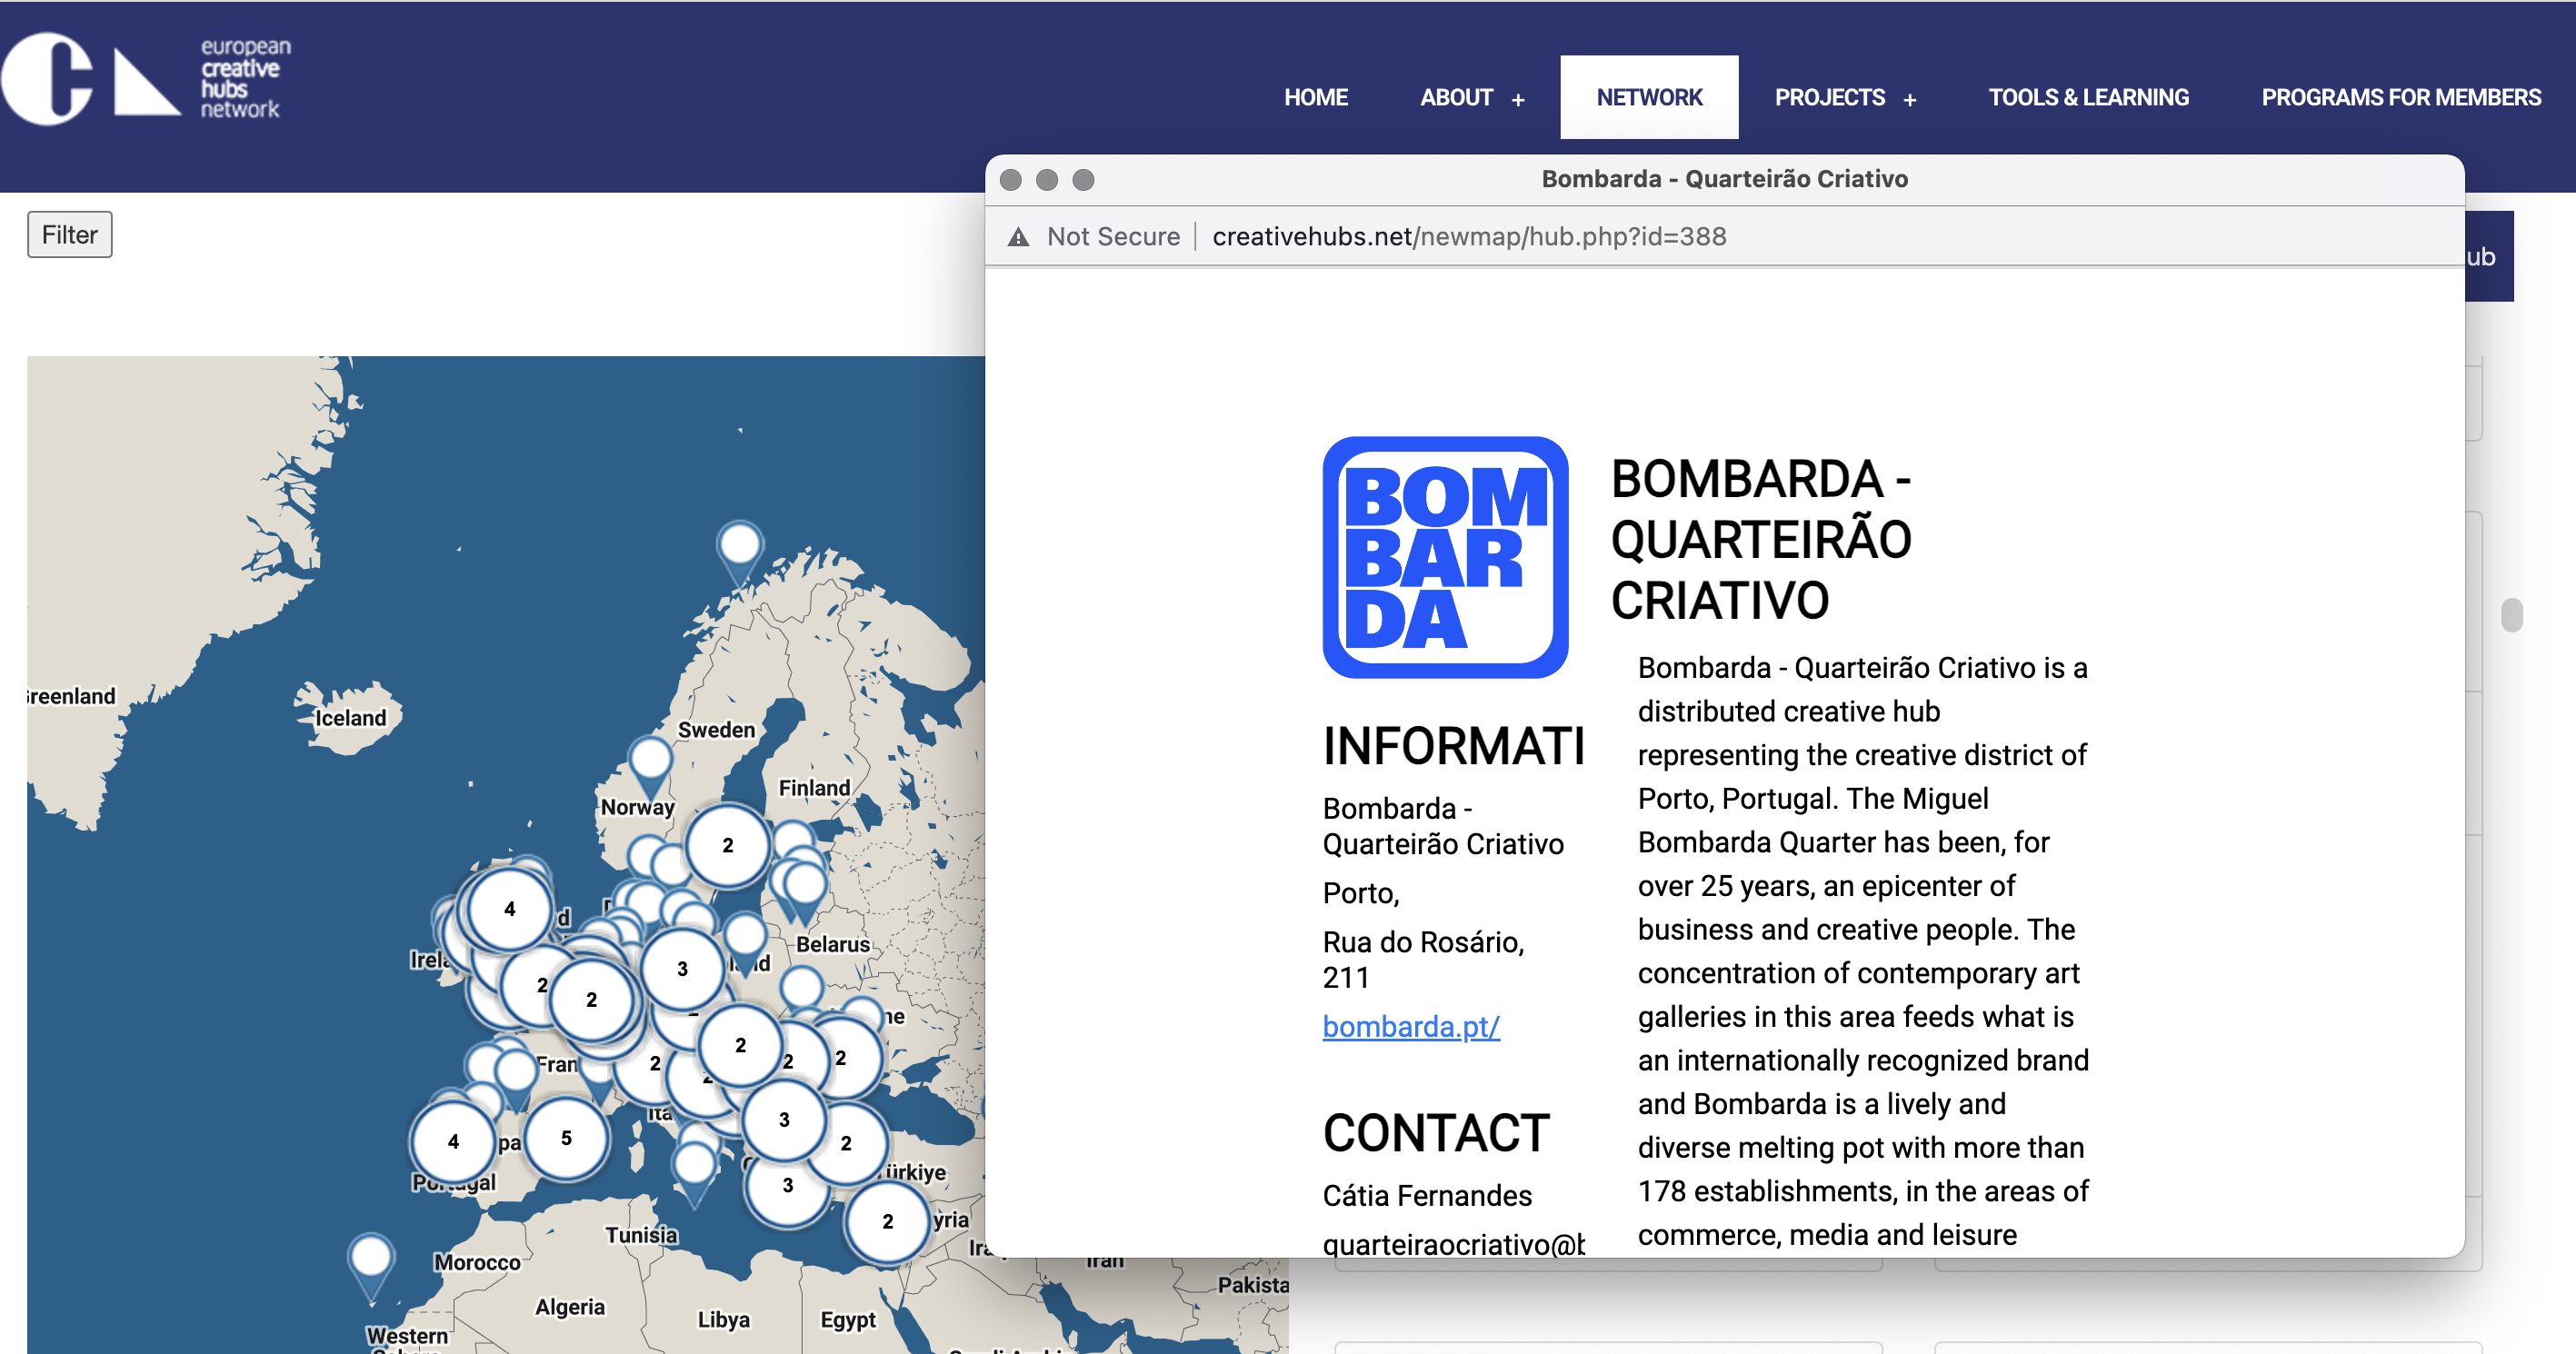Open PROGRAMS FOR MEMBERS page
The height and width of the screenshot is (1354, 2576).
pyautogui.click(x=2400, y=98)
